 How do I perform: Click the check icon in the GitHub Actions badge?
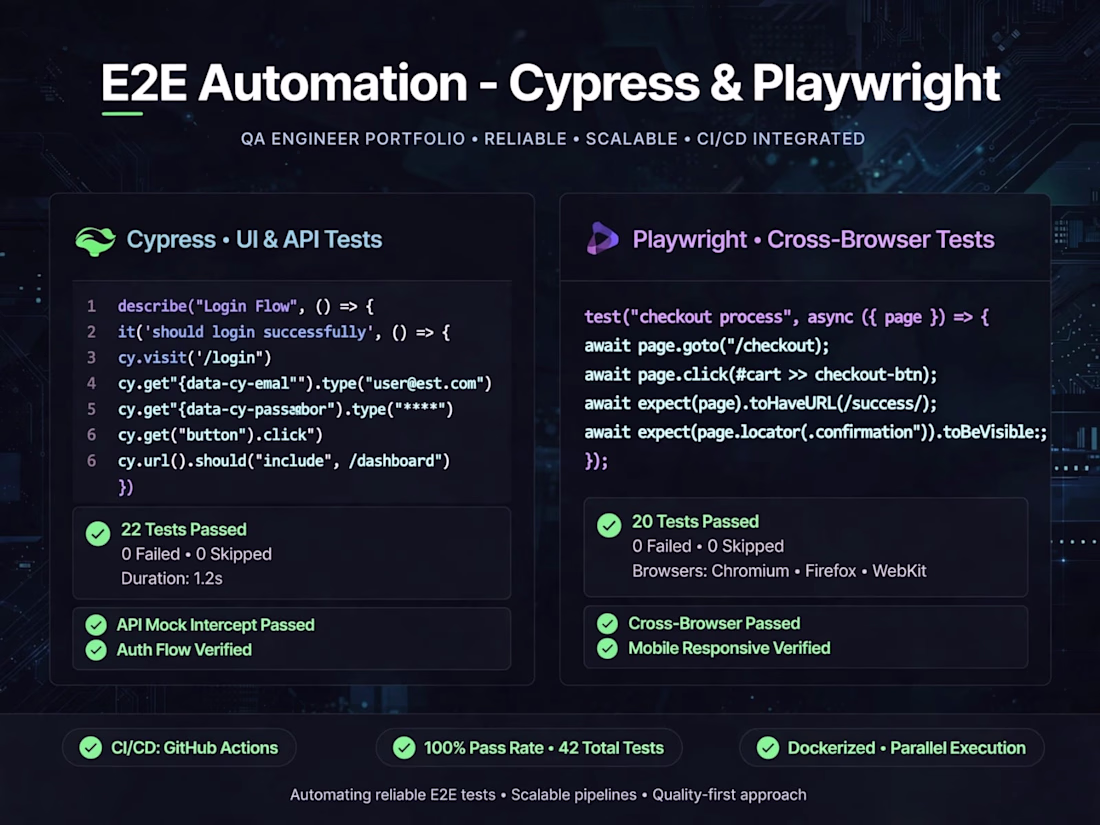click(90, 748)
